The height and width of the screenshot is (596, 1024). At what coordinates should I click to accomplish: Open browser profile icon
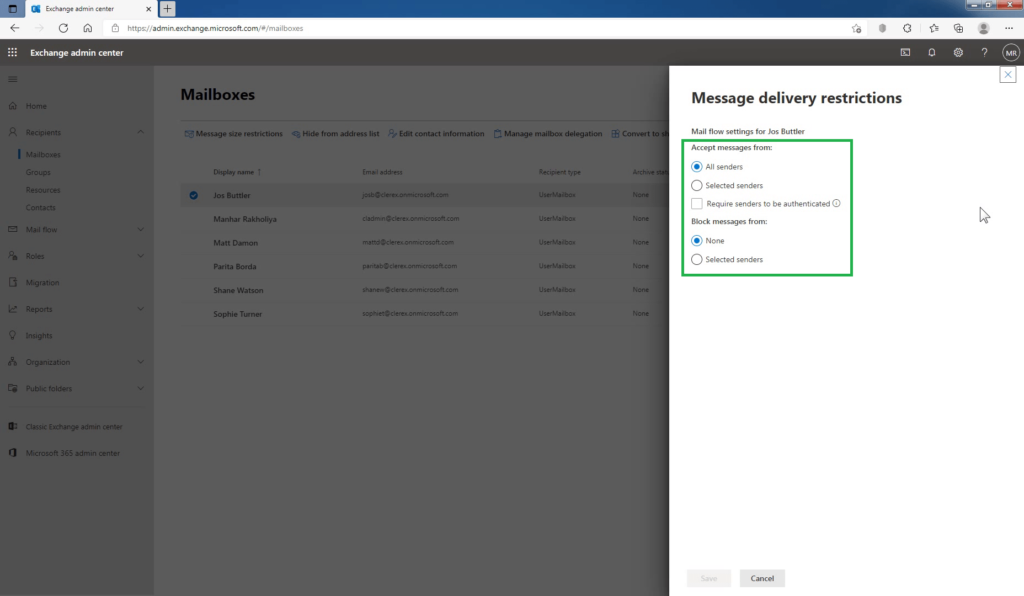click(984, 28)
